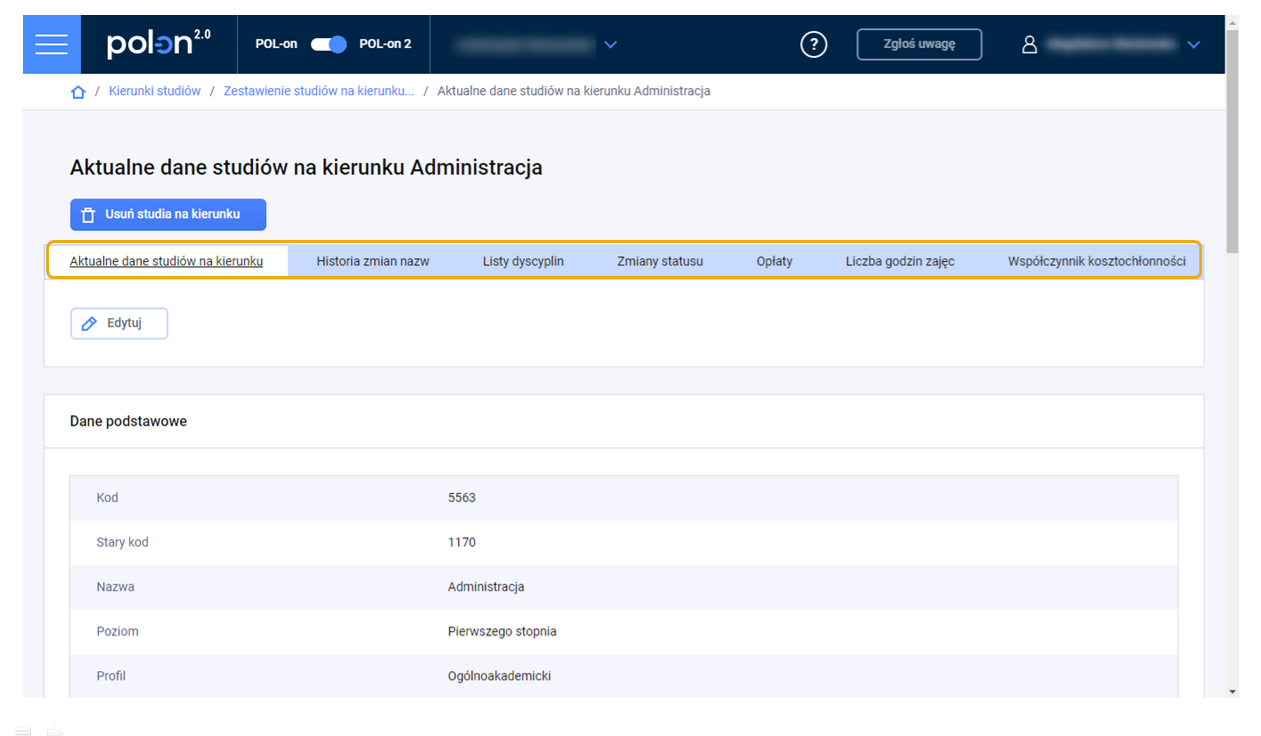
Task: Click the Stary kod row label
Action: 122,542
